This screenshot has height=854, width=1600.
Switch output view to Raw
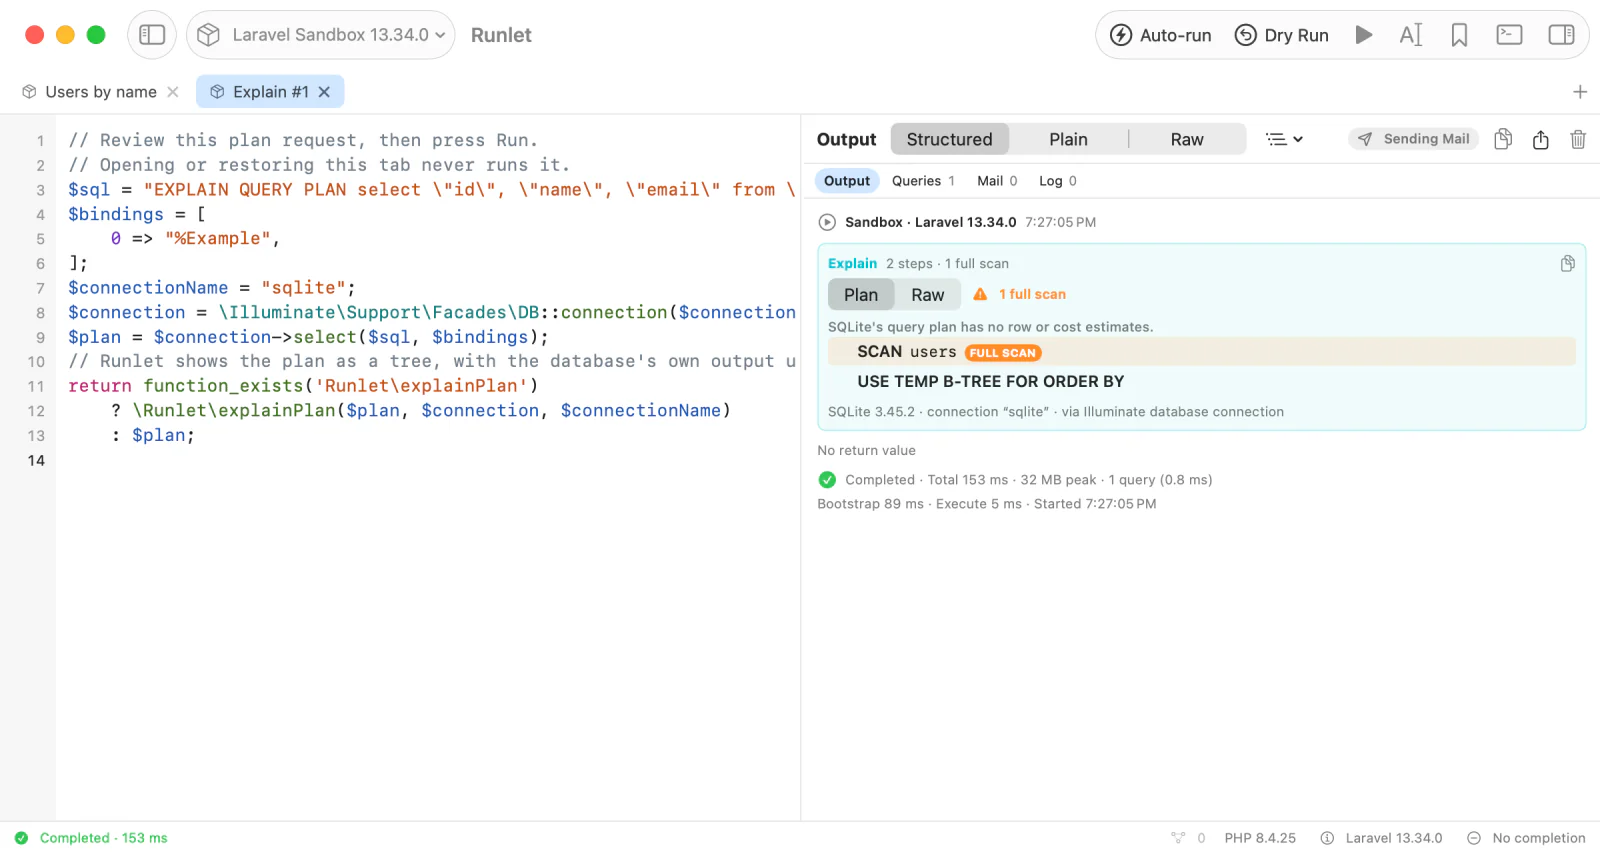pos(1187,139)
